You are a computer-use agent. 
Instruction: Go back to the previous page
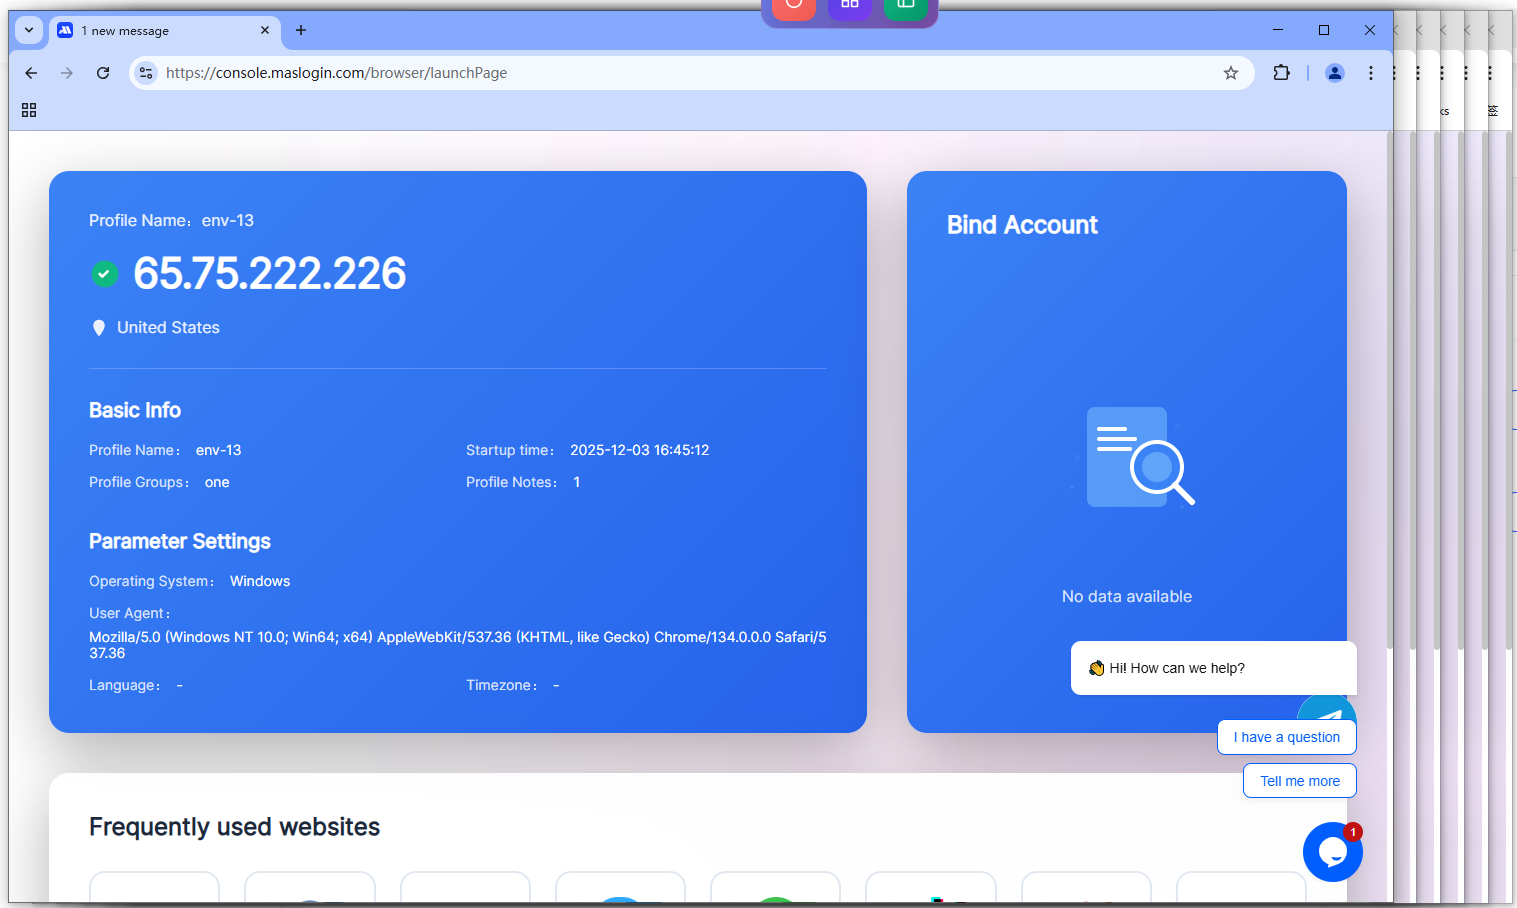click(x=31, y=73)
